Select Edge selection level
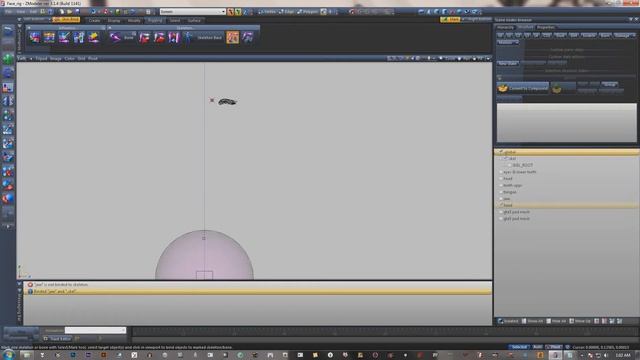The image size is (640, 360). click(x=287, y=12)
